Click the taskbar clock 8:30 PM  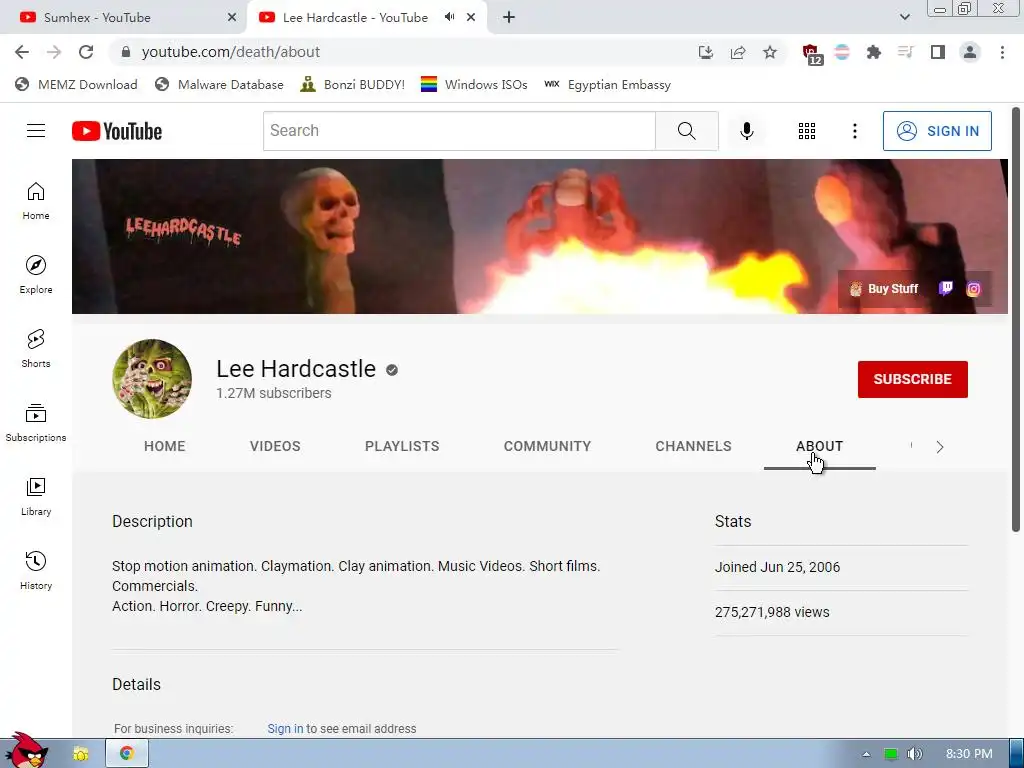click(x=969, y=754)
